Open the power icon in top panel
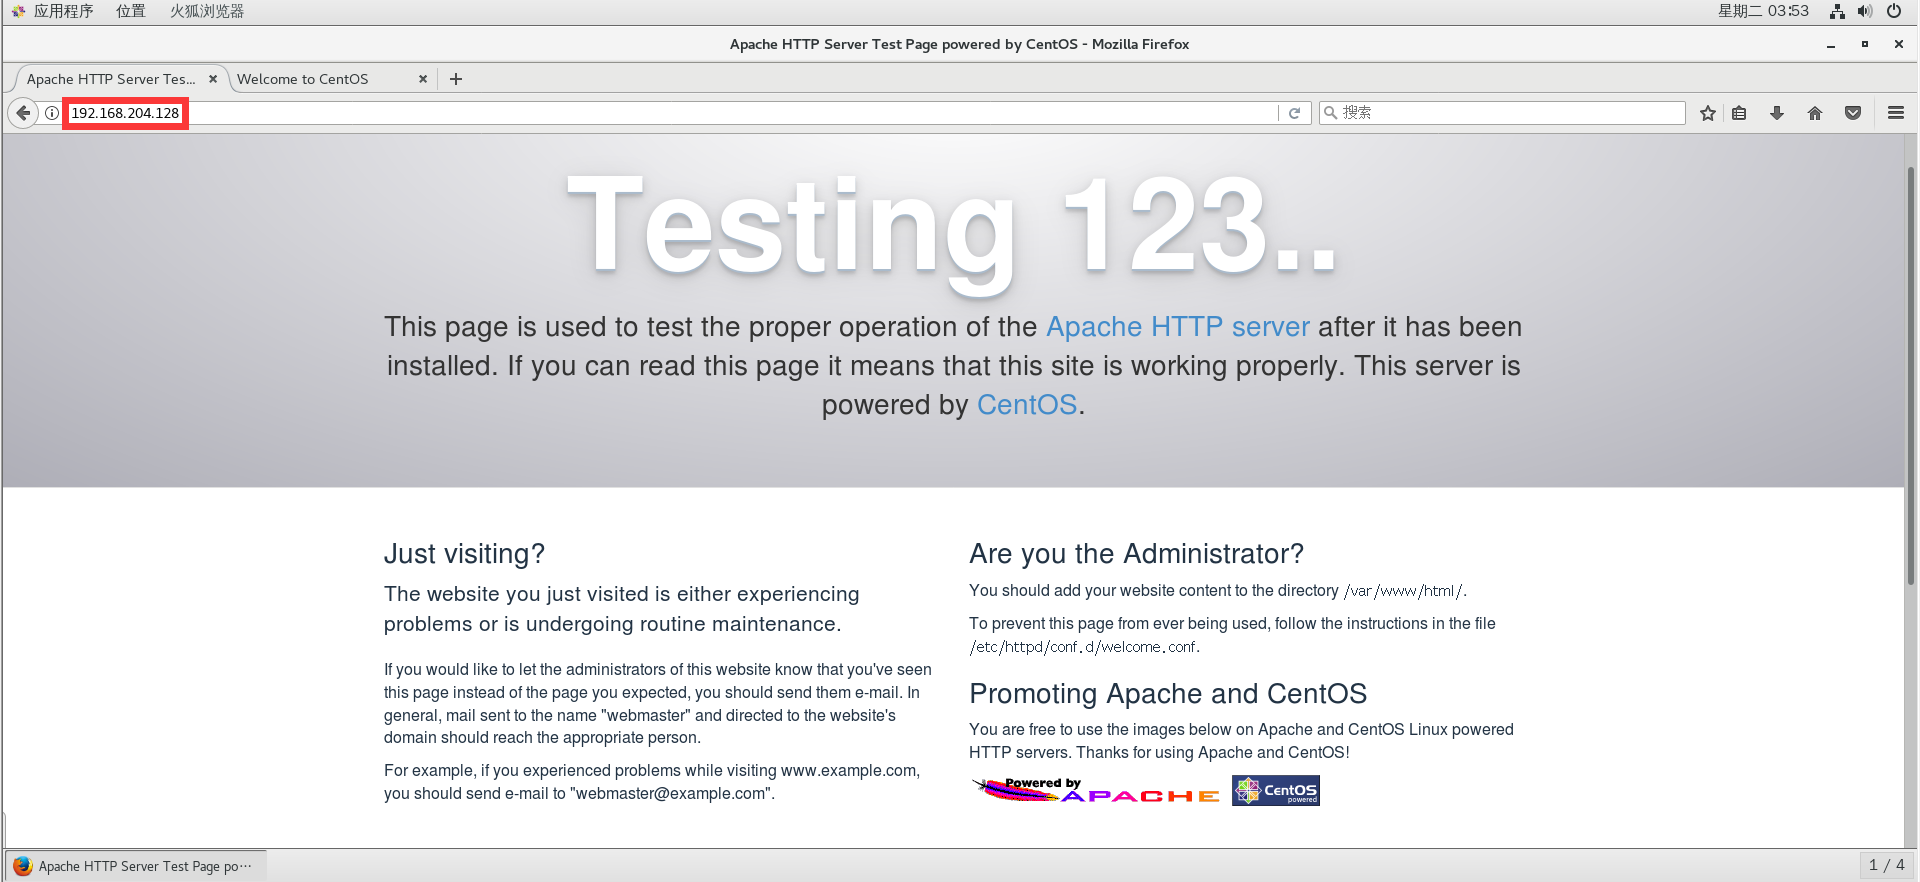Image resolution: width=1920 pixels, height=882 pixels. point(1894,11)
